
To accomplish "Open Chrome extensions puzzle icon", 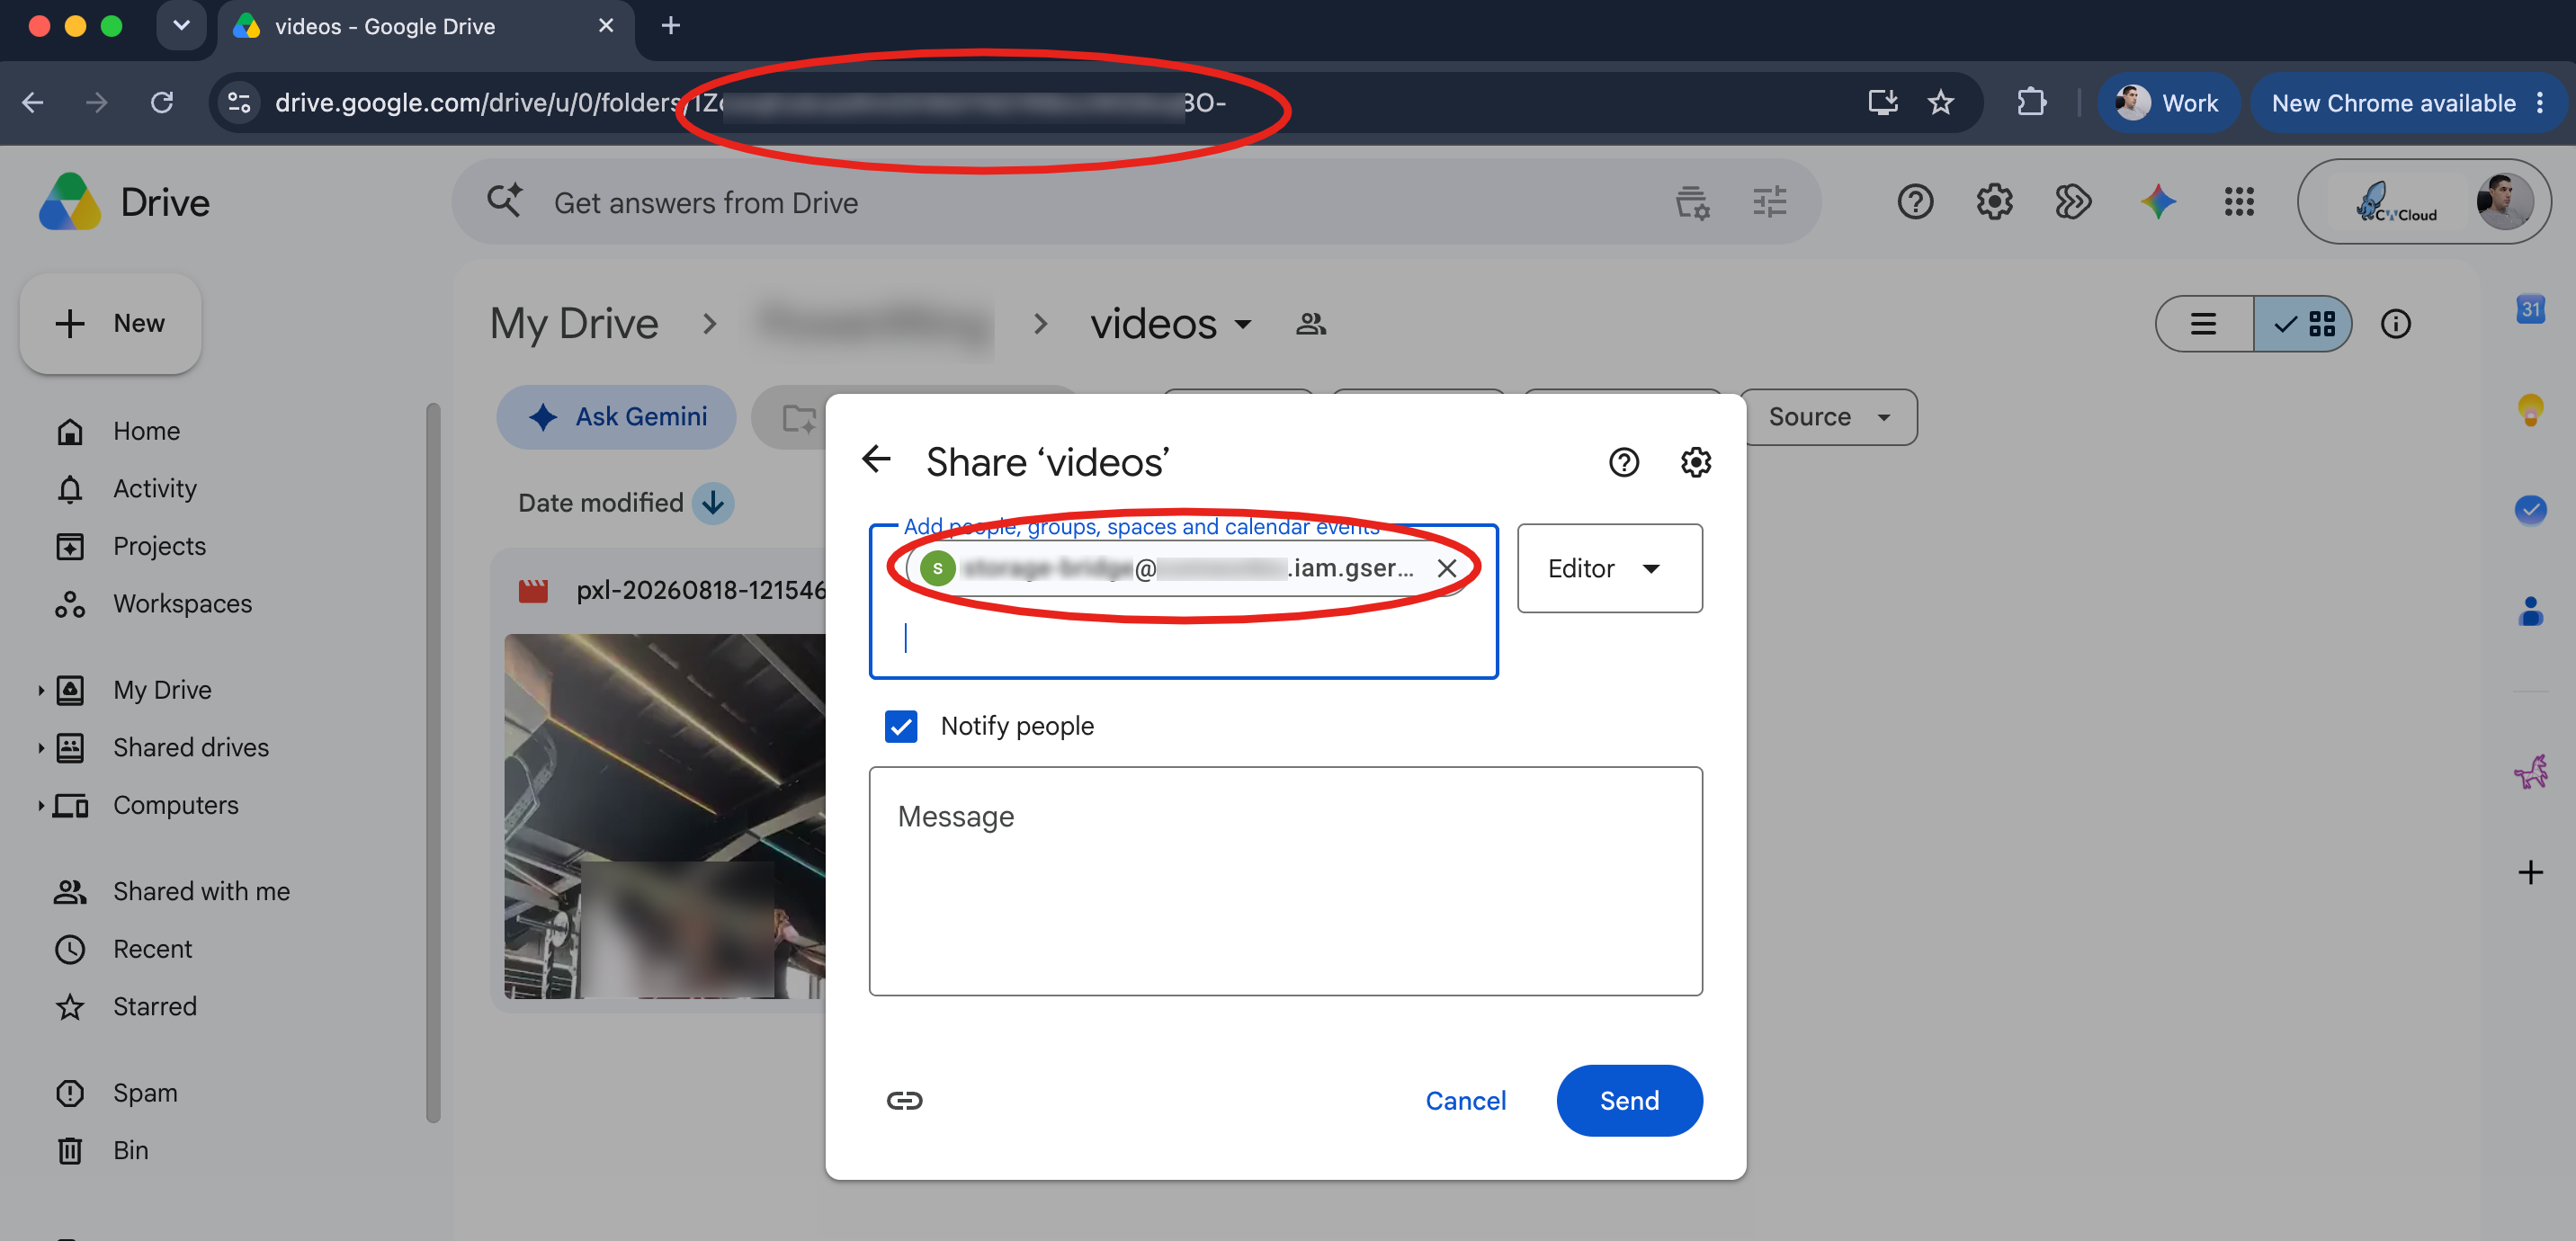I will pos(2031,102).
